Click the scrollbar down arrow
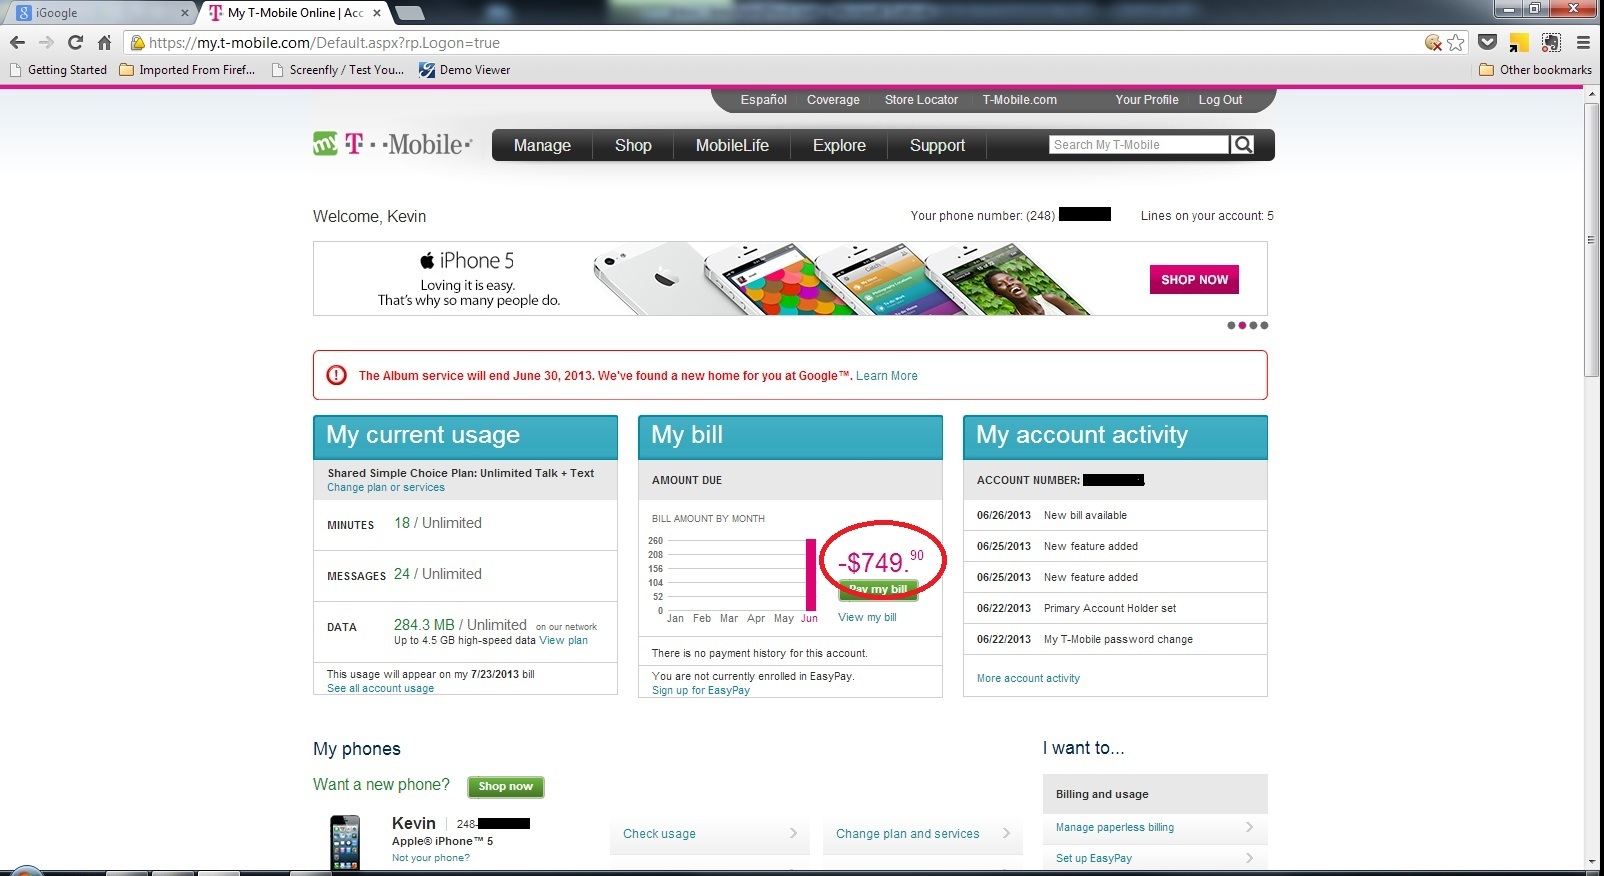Image resolution: width=1604 pixels, height=876 pixels. (1592, 860)
